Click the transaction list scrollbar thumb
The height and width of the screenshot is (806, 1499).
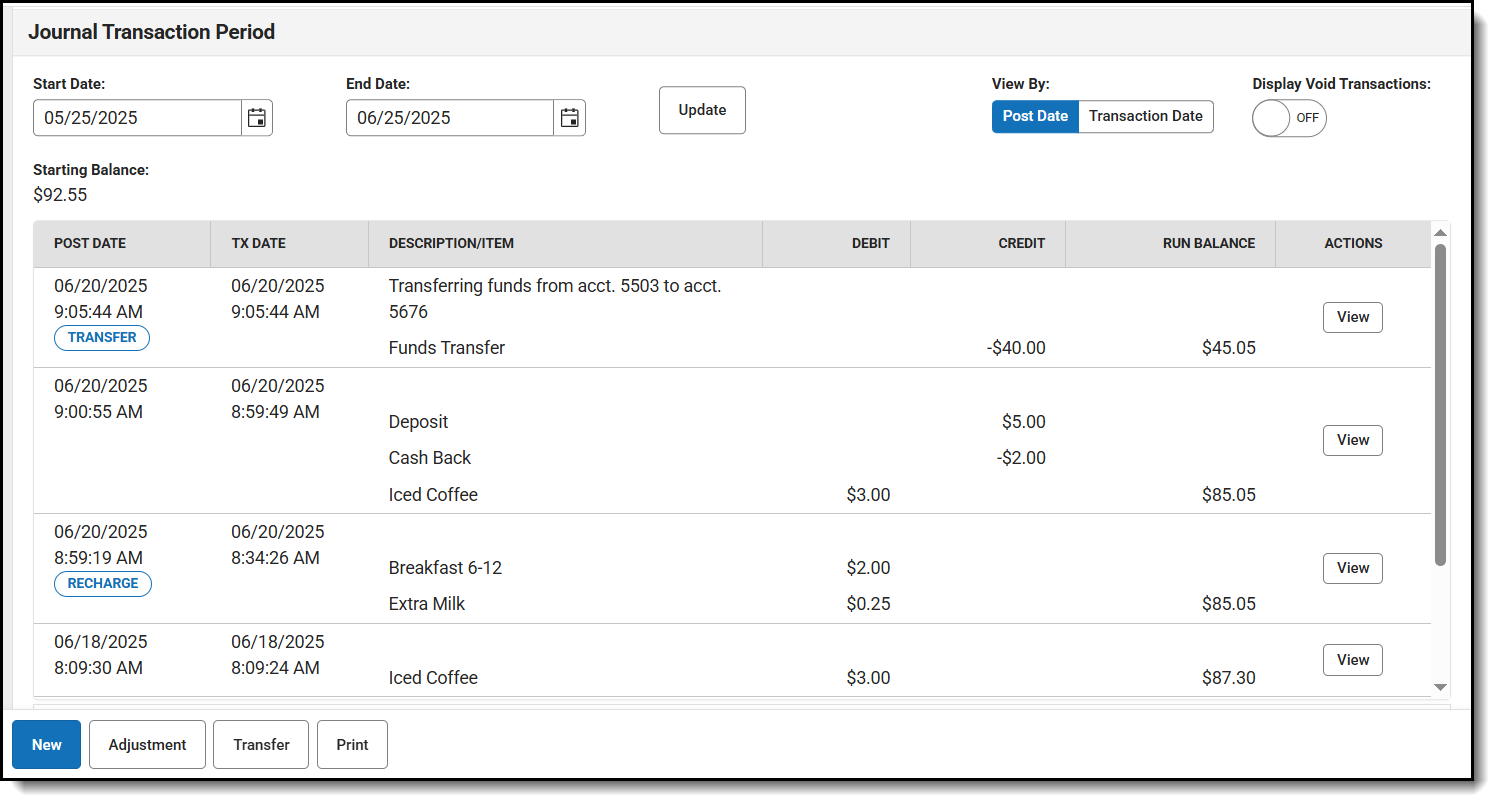coord(1441,405)
